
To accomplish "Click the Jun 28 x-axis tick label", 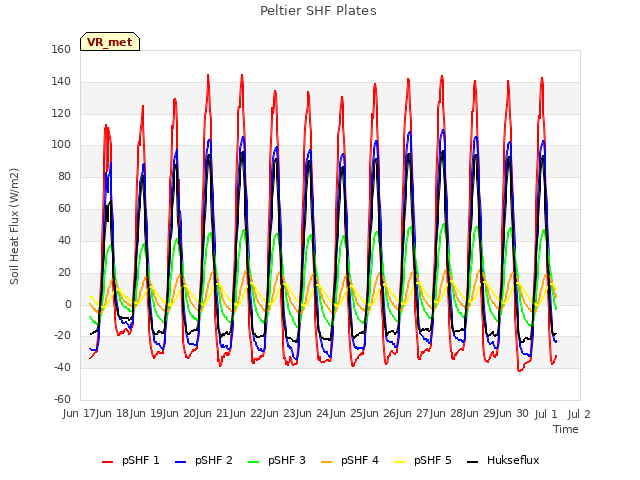I will click(x=447, y=414).
